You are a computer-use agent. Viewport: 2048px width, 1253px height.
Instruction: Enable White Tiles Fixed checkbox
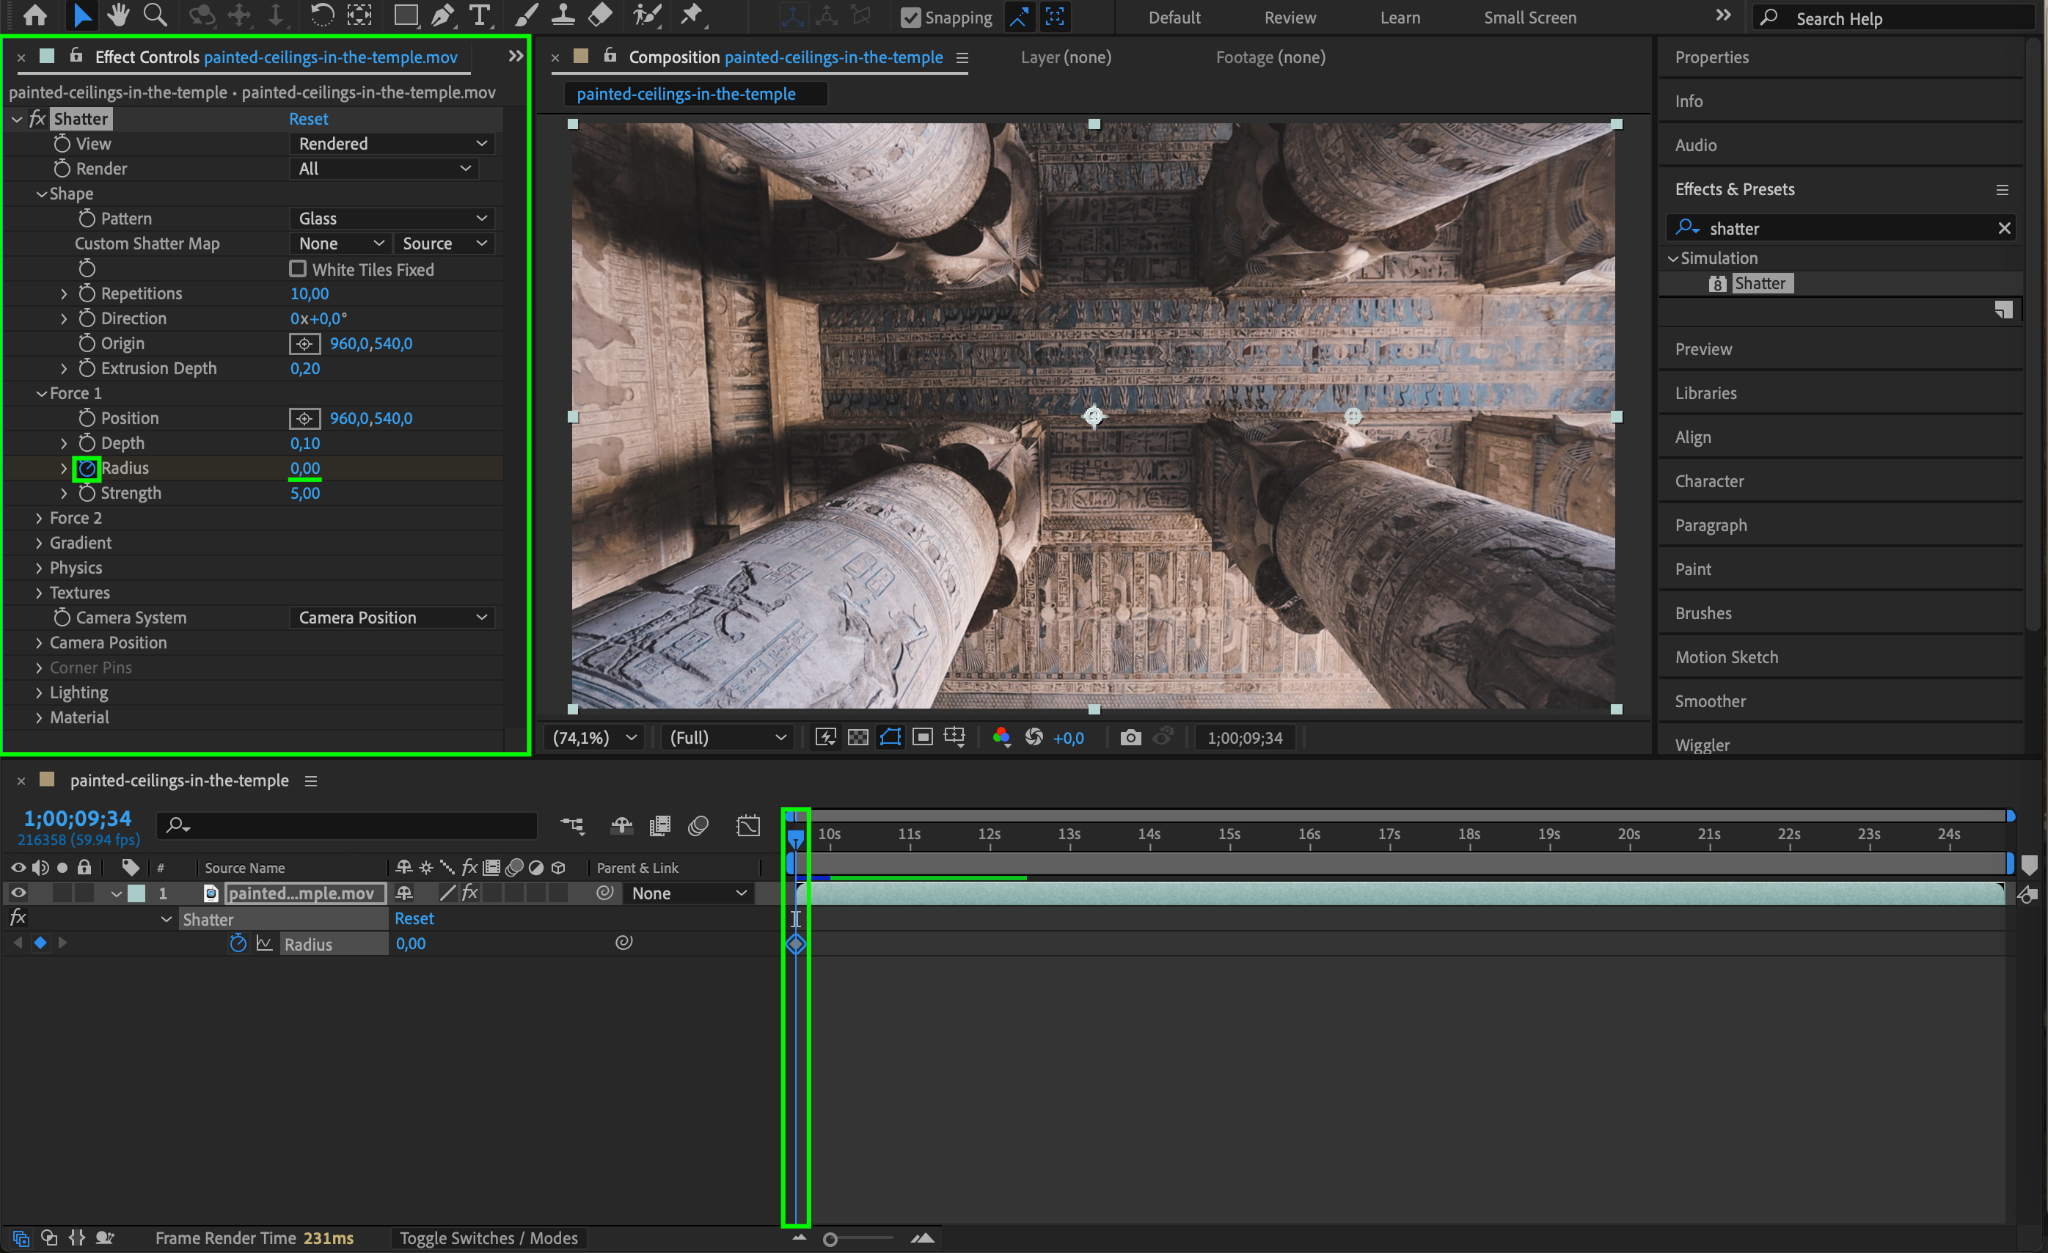coord(298,269)
